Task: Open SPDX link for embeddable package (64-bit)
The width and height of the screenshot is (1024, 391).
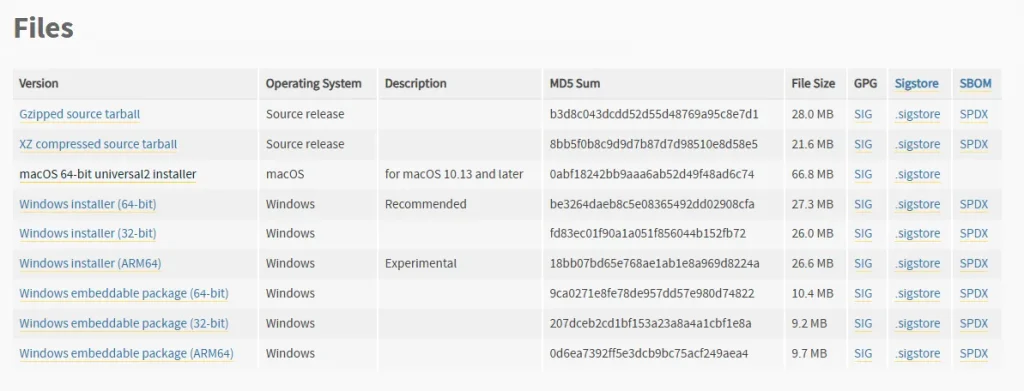Action: 974,294
